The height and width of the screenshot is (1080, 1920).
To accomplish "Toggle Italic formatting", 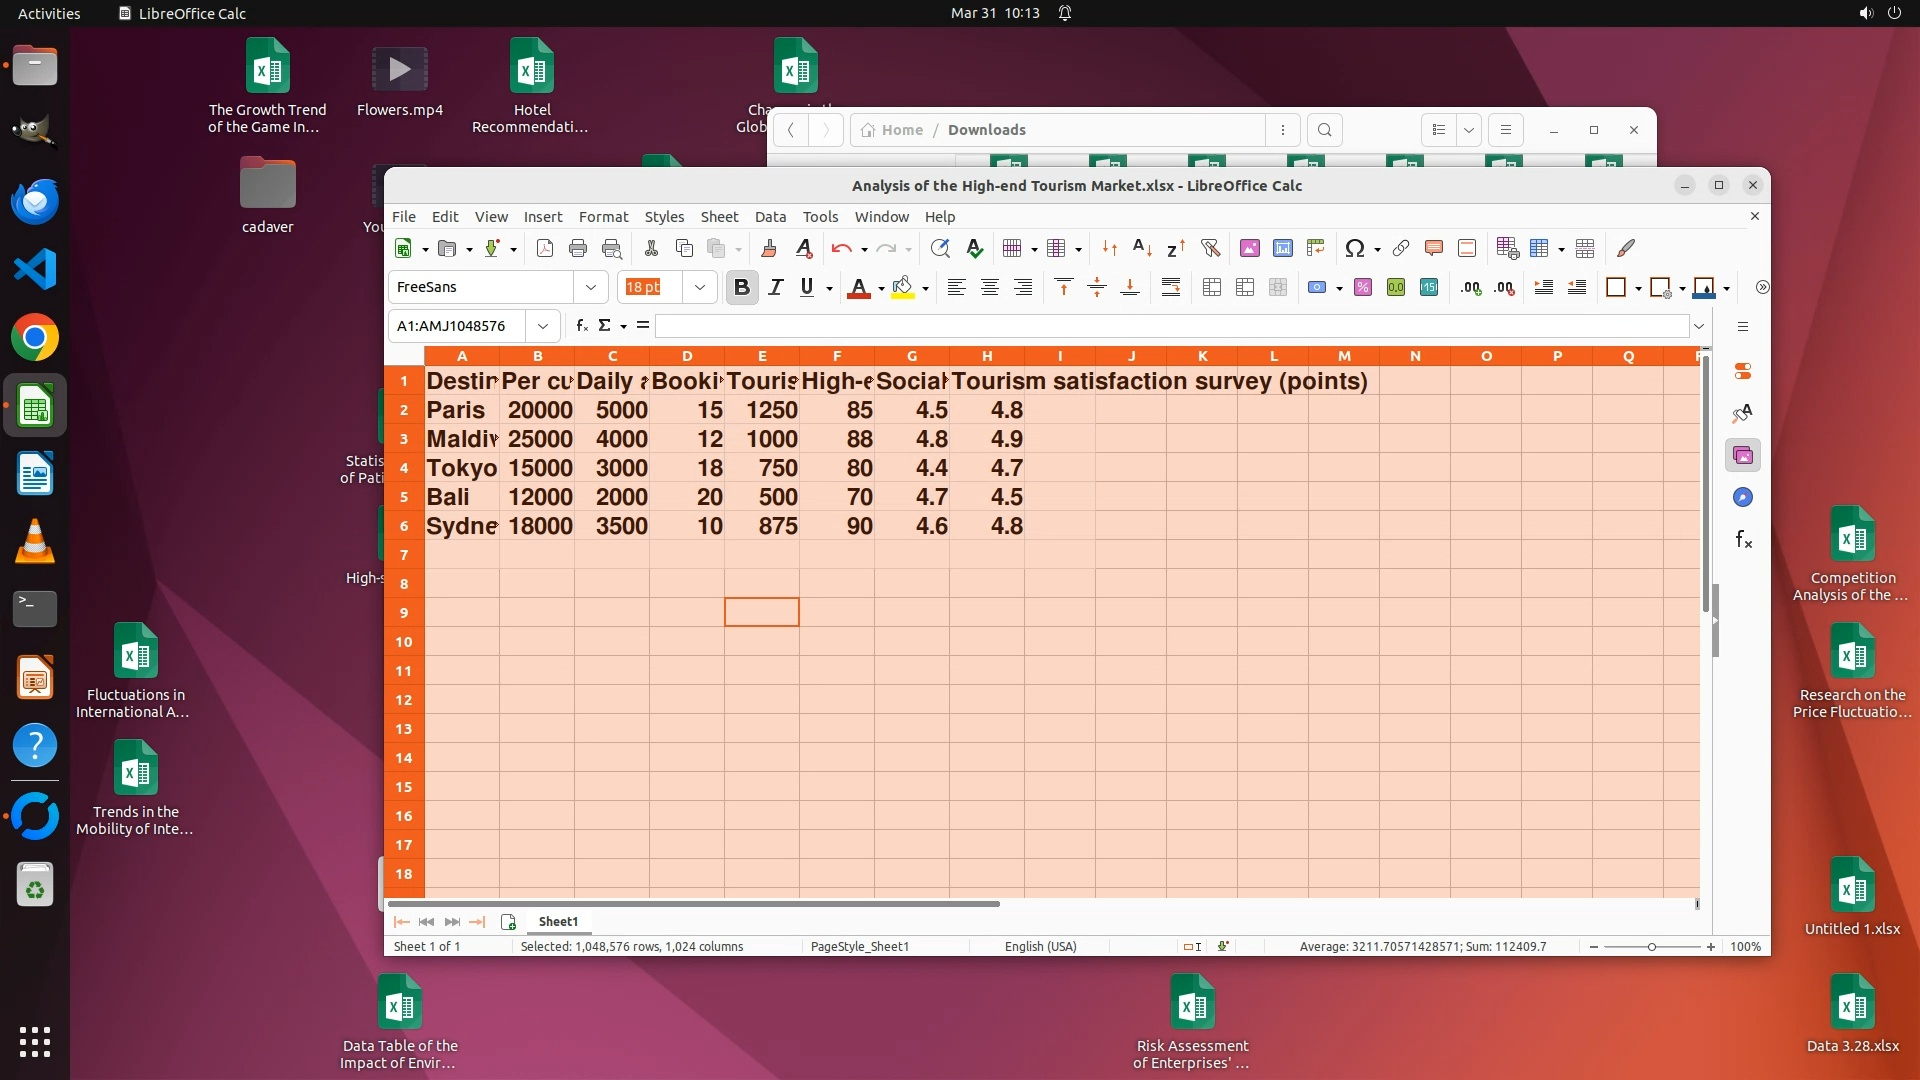I will coord(775,288).
